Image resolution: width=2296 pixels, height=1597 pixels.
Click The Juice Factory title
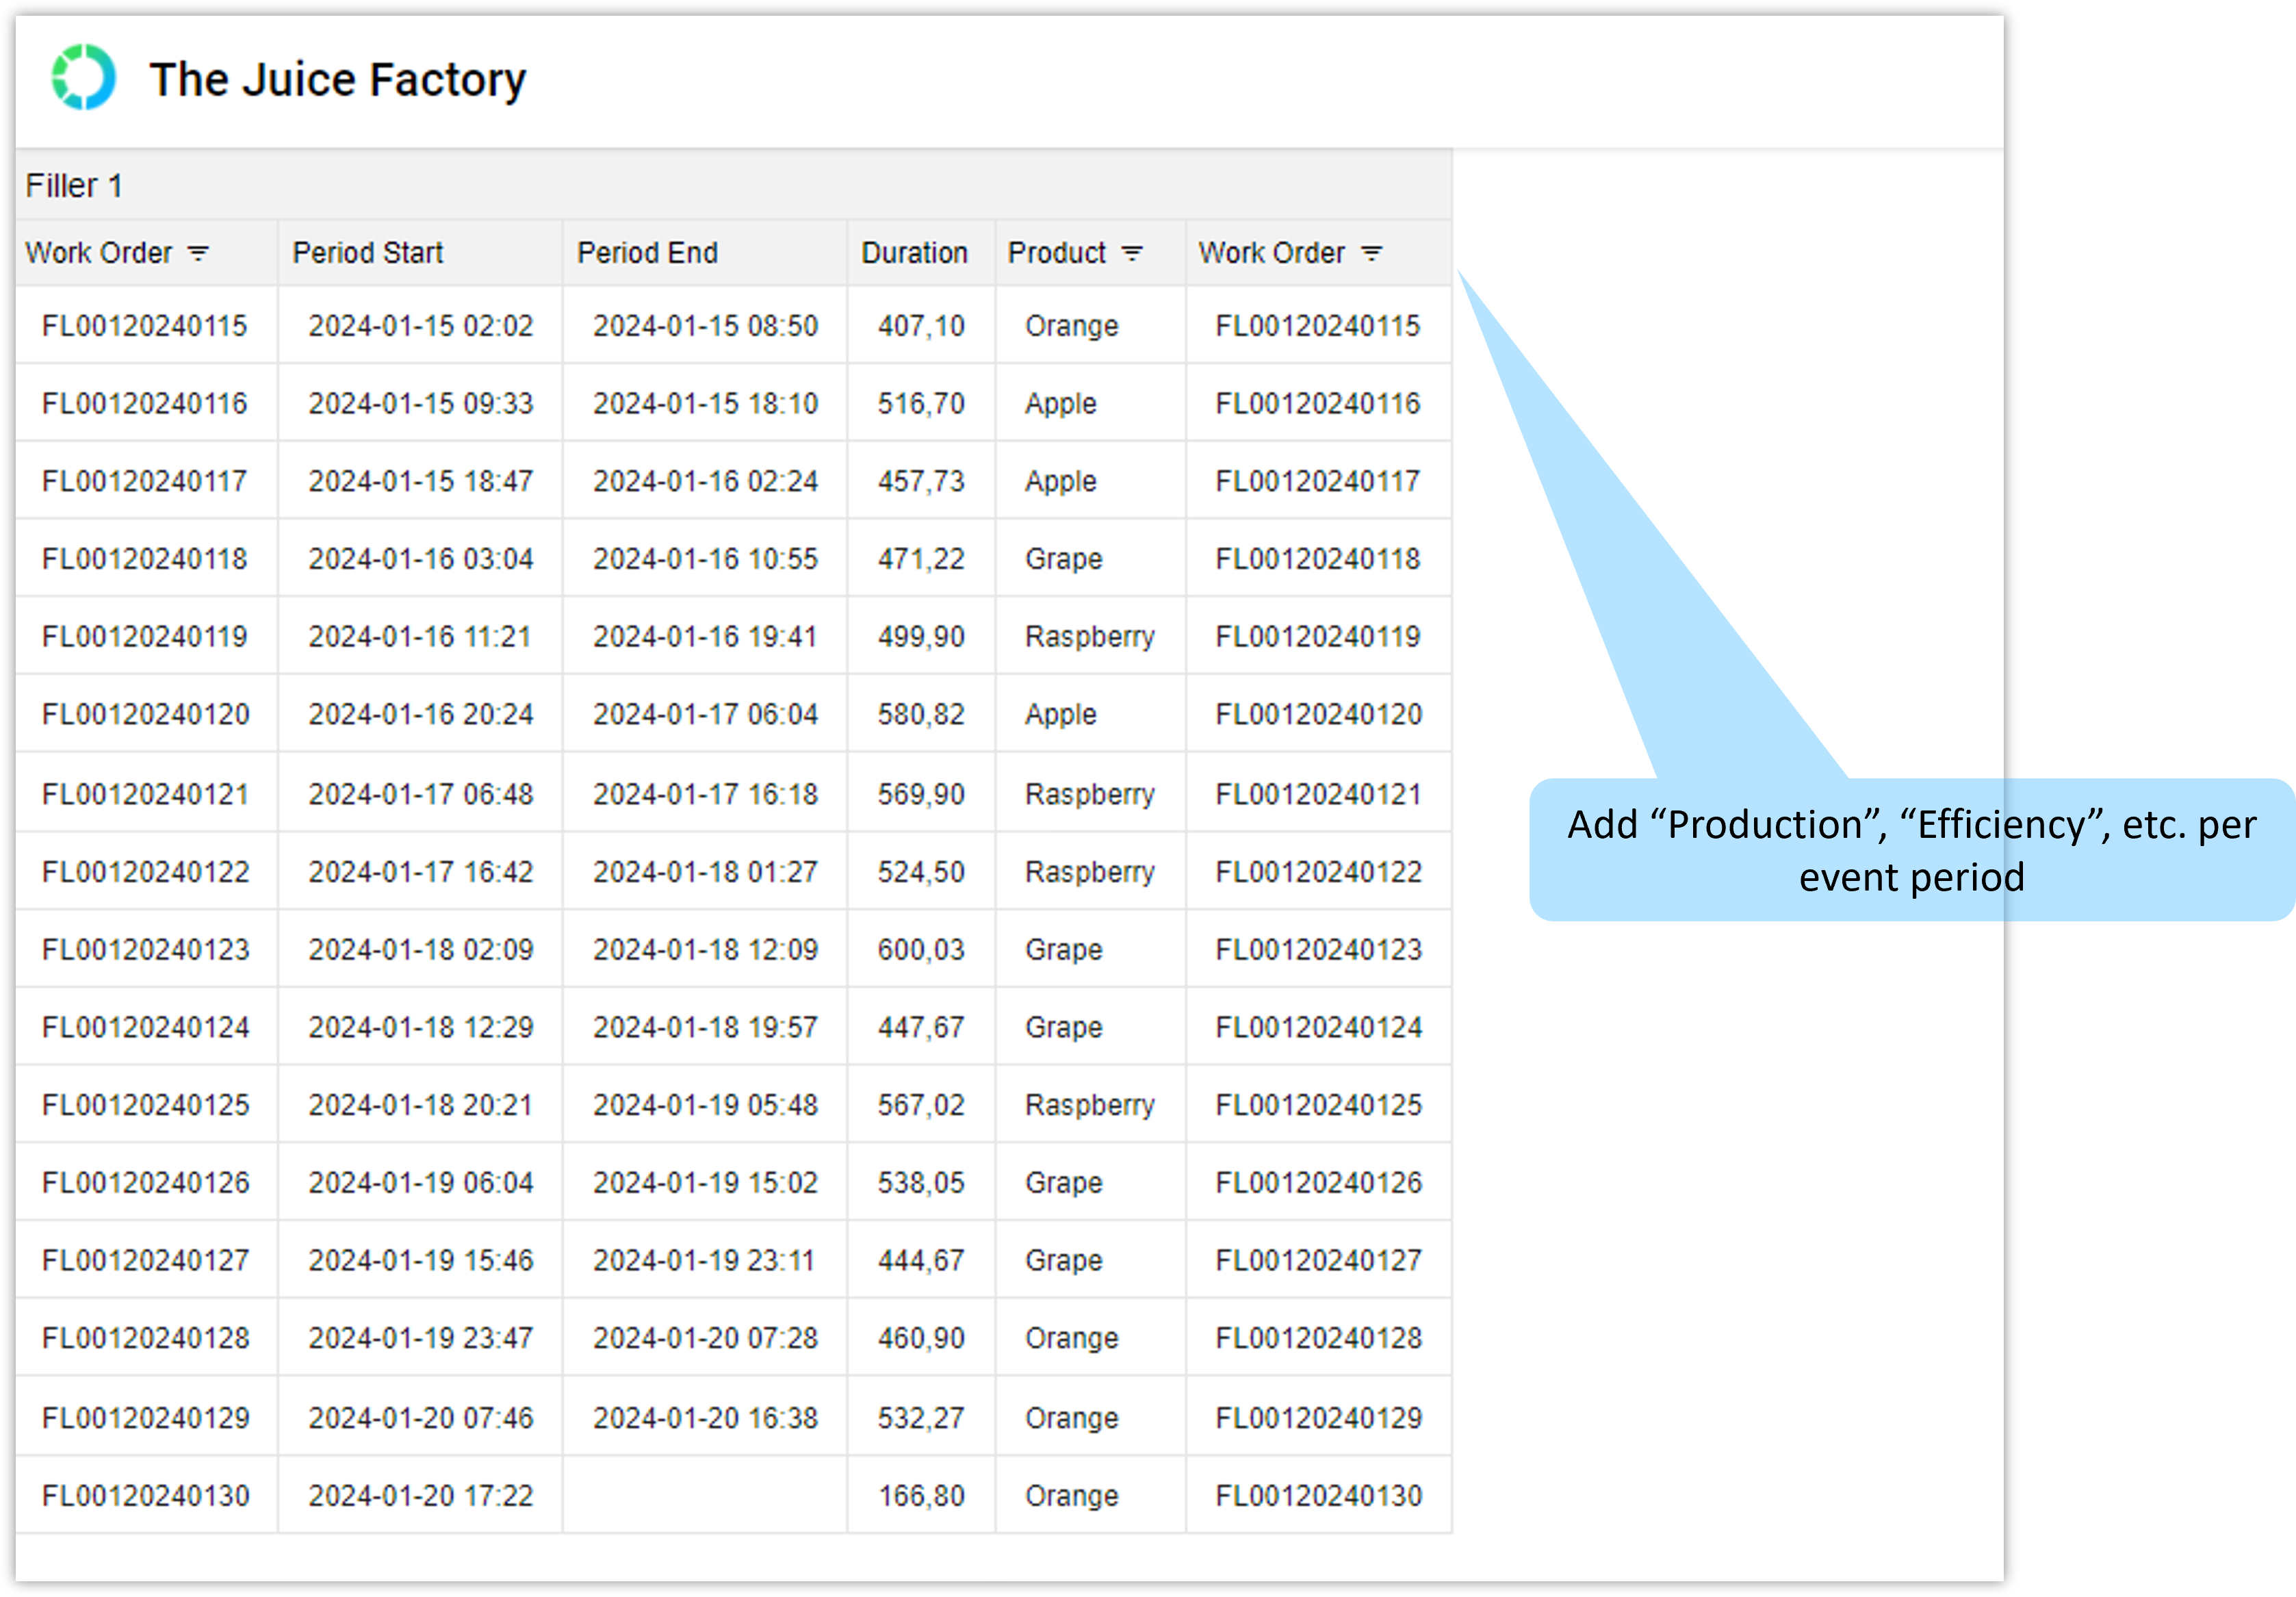pos(338,79)
